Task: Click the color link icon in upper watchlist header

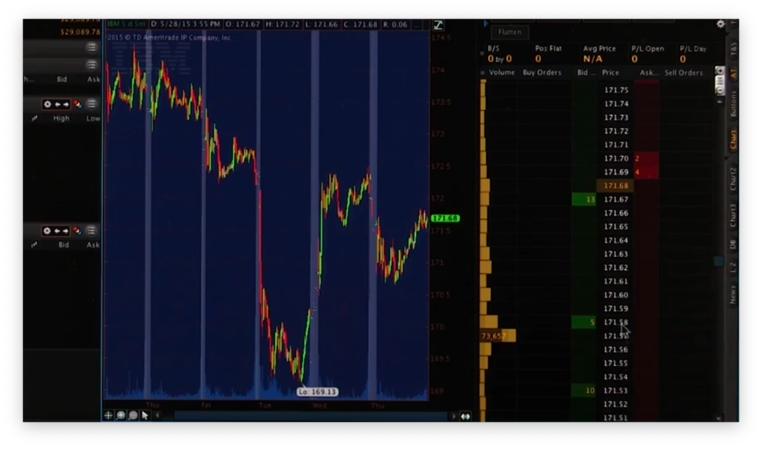Action: coord(77,104)
